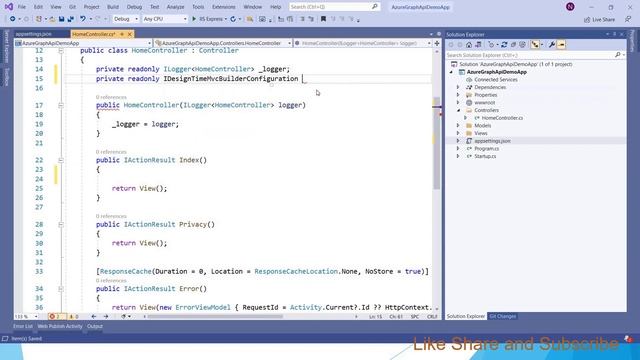Open the Extensions menu
Screen dimensions: 640x360
224,7
